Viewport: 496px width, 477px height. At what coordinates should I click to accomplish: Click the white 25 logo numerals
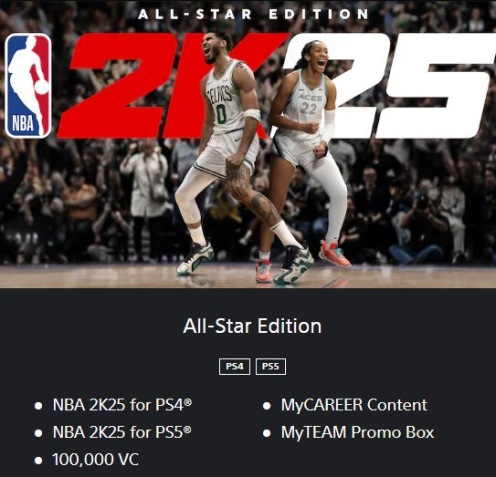pos(400,85)
